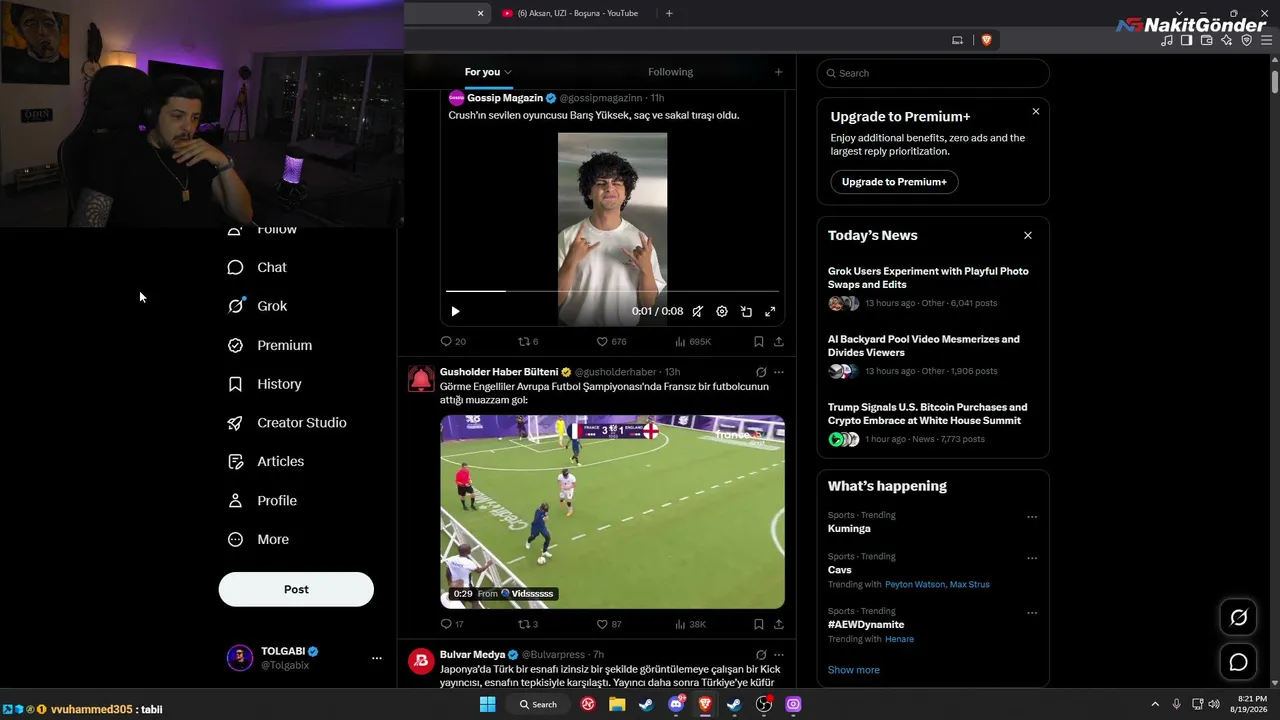Share the Gusholder Haber Bülteni post

pos(779,624)
